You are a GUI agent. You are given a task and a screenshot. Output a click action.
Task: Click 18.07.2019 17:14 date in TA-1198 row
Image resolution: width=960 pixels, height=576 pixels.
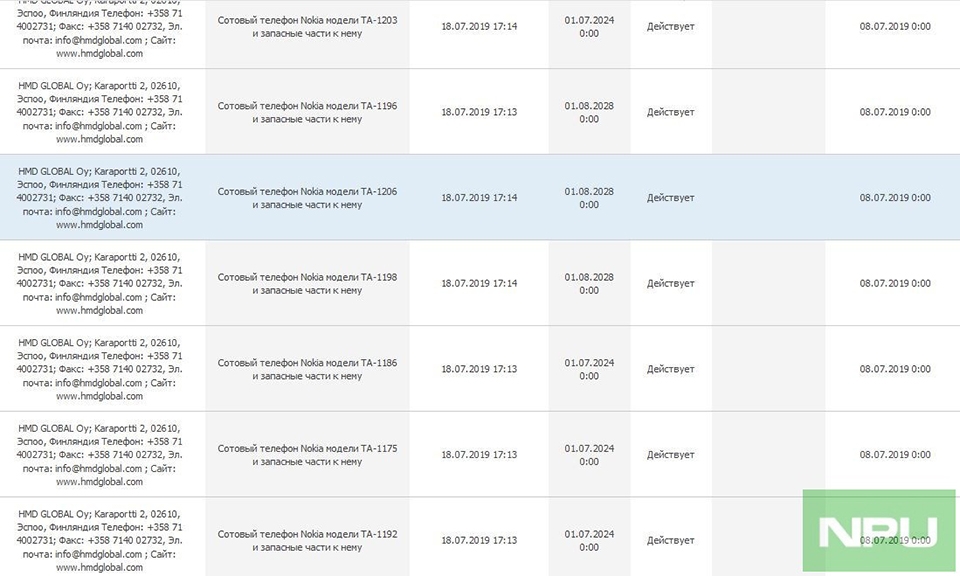479,283
